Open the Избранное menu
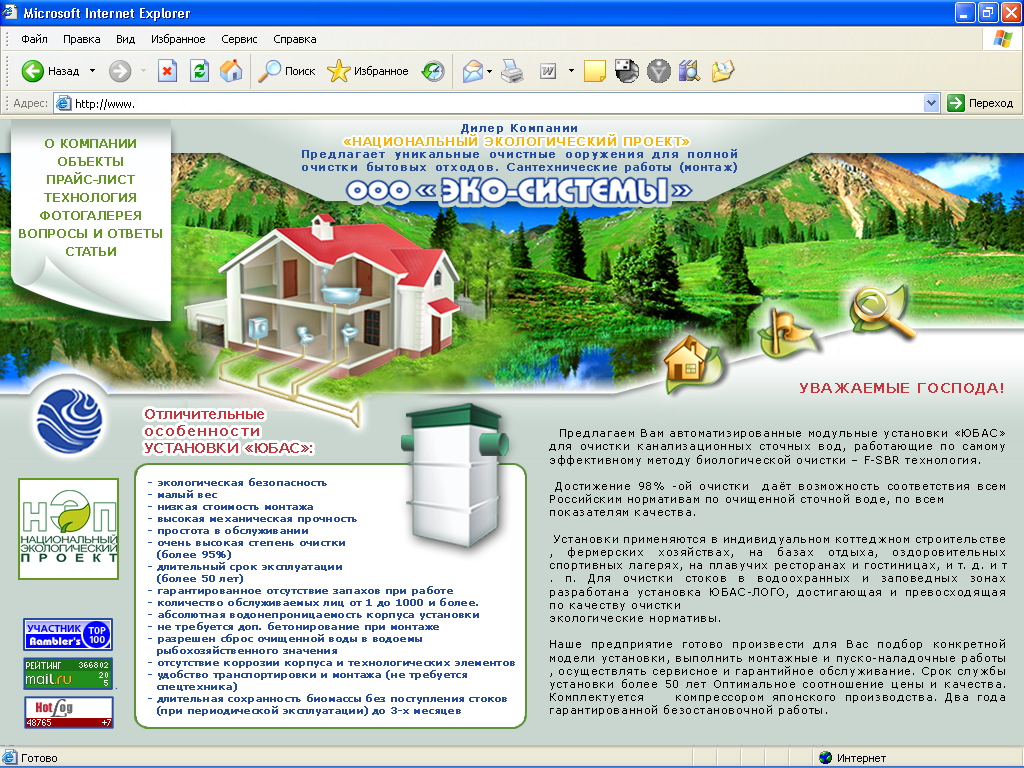1024x768 pixels. (178, 39)
